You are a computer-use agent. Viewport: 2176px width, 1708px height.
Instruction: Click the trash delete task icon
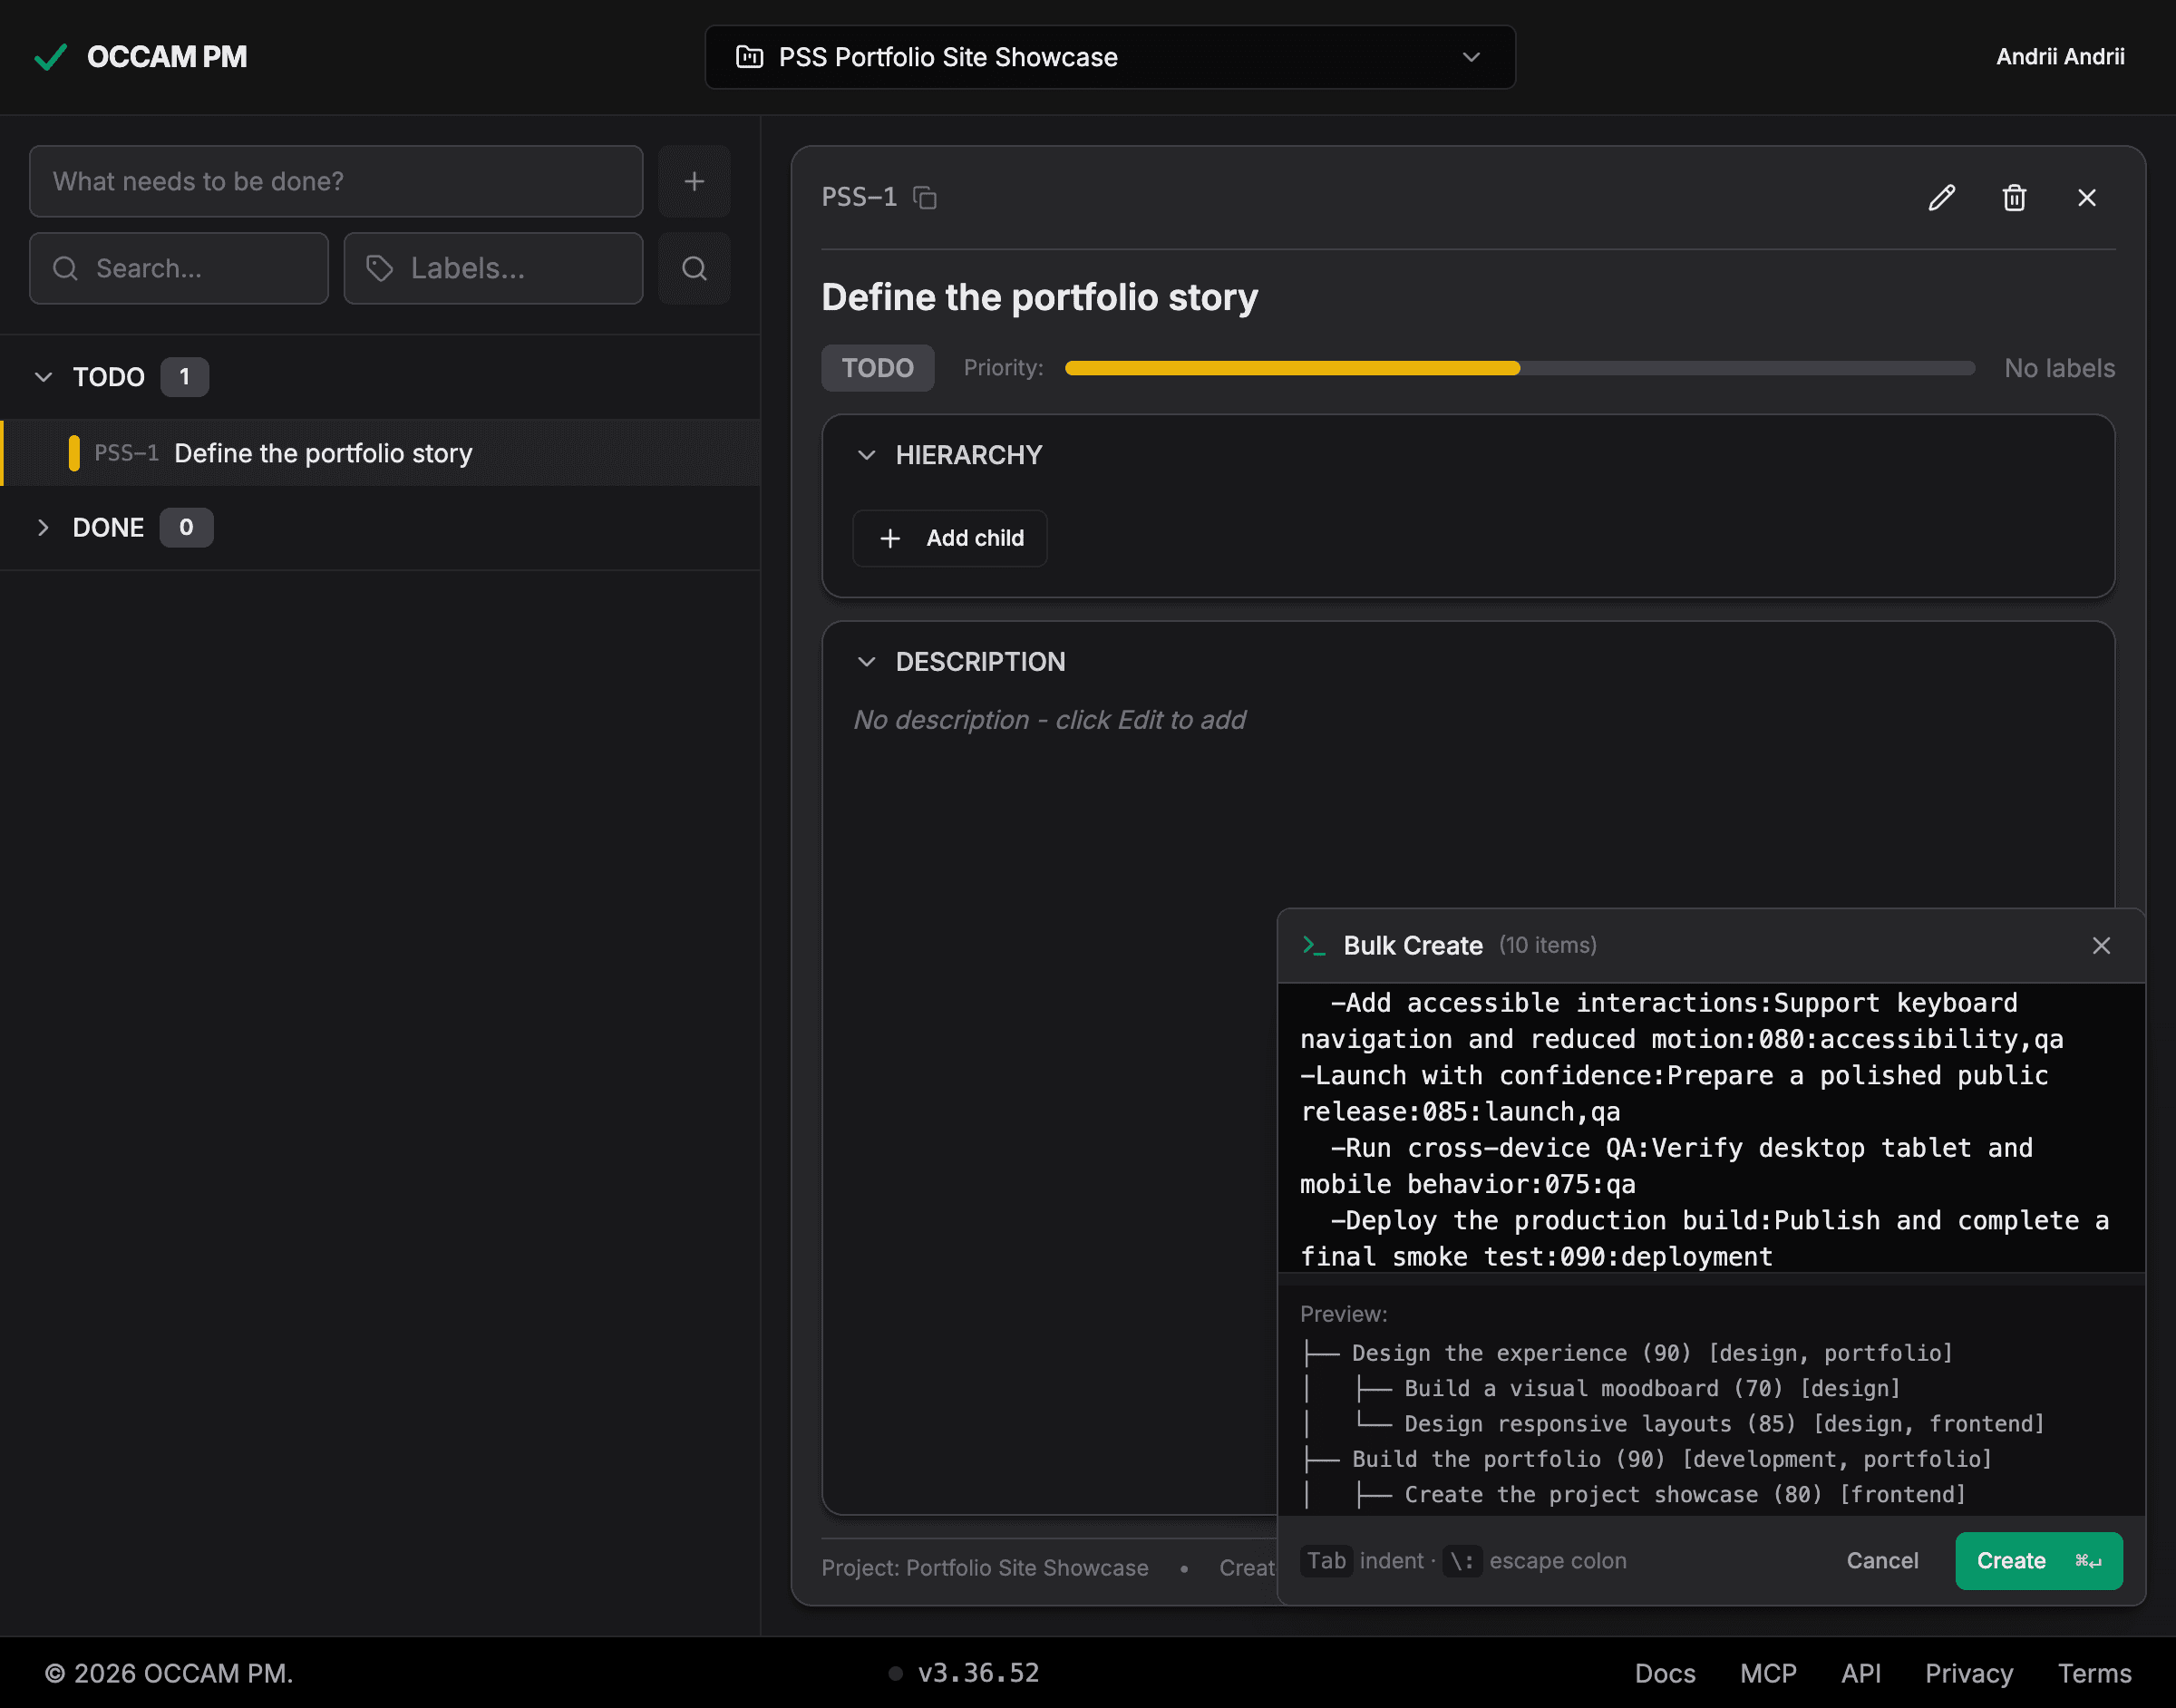(x=2014, y=198)
